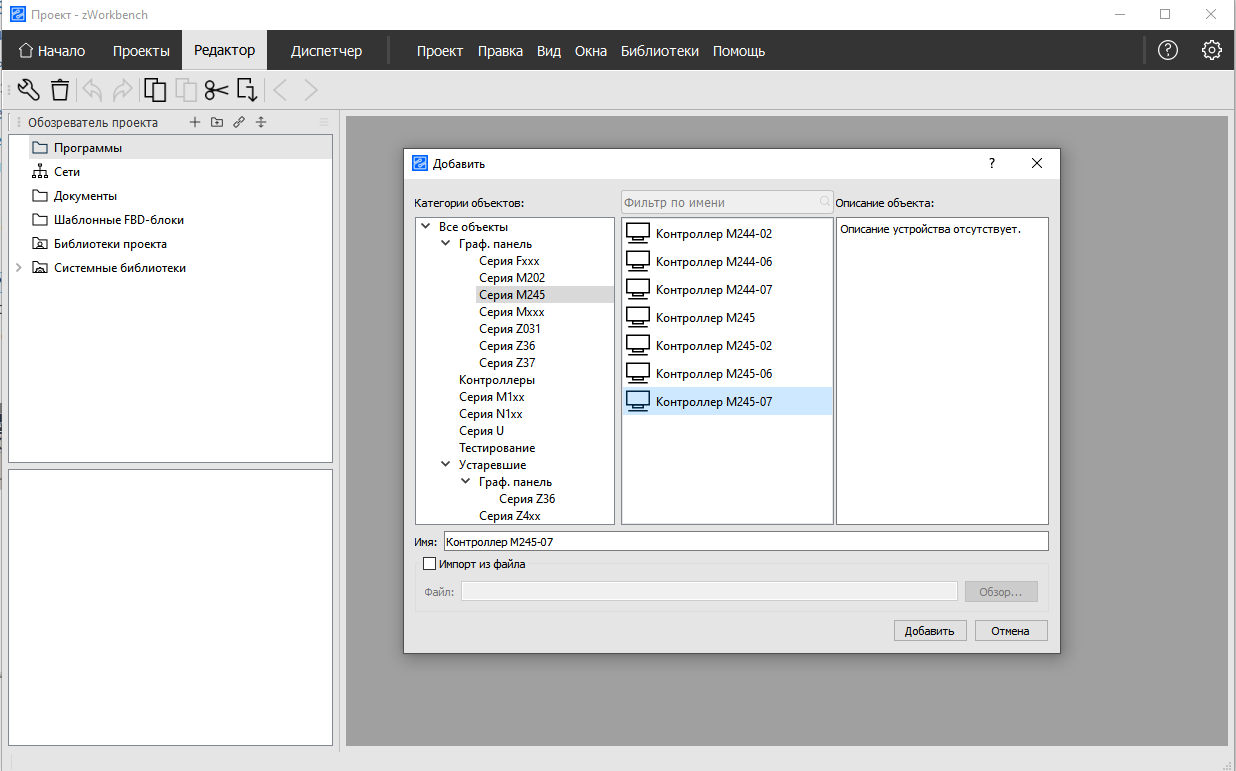1236x771 pixels.
Task: Click the chain link icon in project explorer
Action: pos(239,123)
